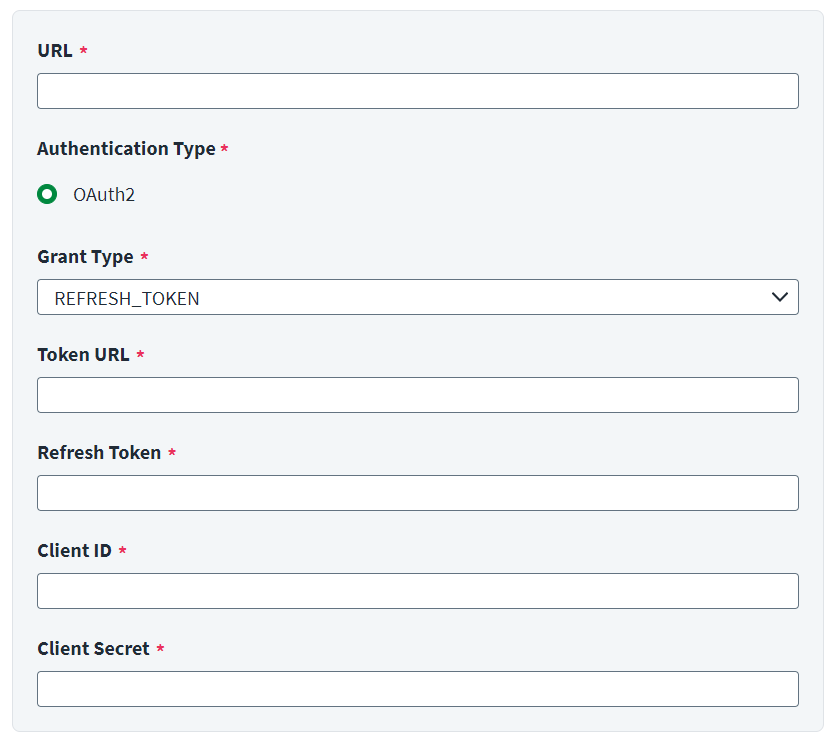Select the Client Secret input box
Viewport: 837px width, 745px height.
tap(418, 689)
